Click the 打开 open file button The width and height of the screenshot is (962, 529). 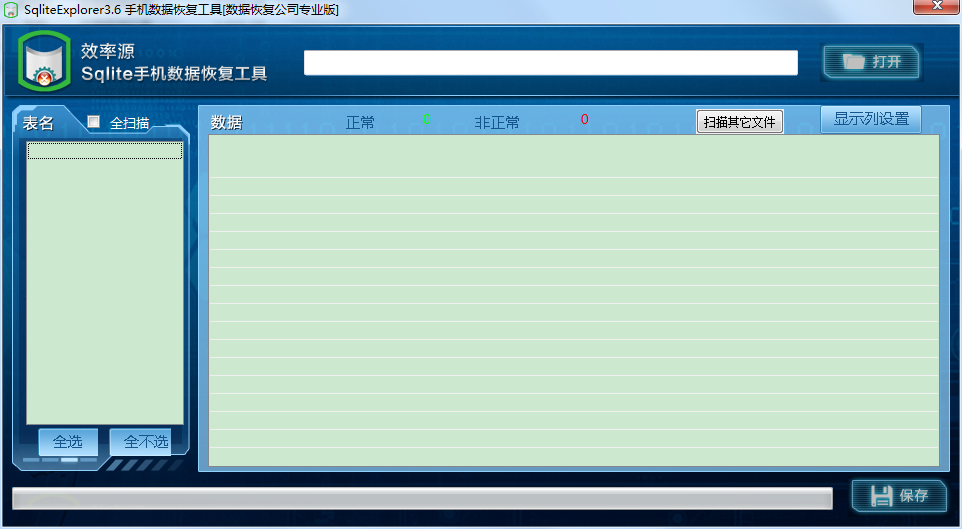coord(871,62)
